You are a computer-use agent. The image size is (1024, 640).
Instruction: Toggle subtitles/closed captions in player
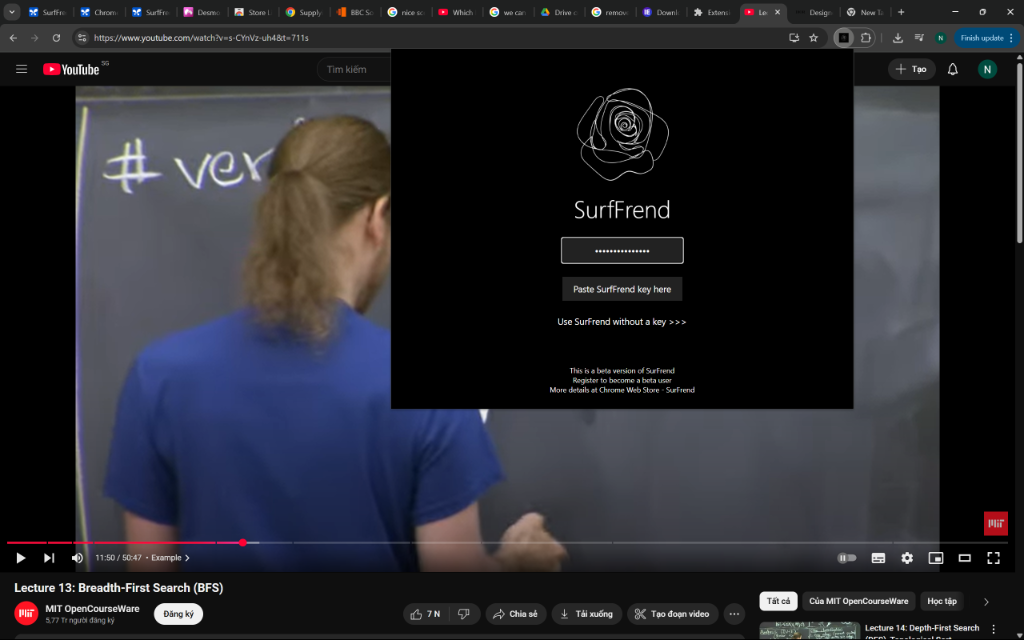[878, 558]
